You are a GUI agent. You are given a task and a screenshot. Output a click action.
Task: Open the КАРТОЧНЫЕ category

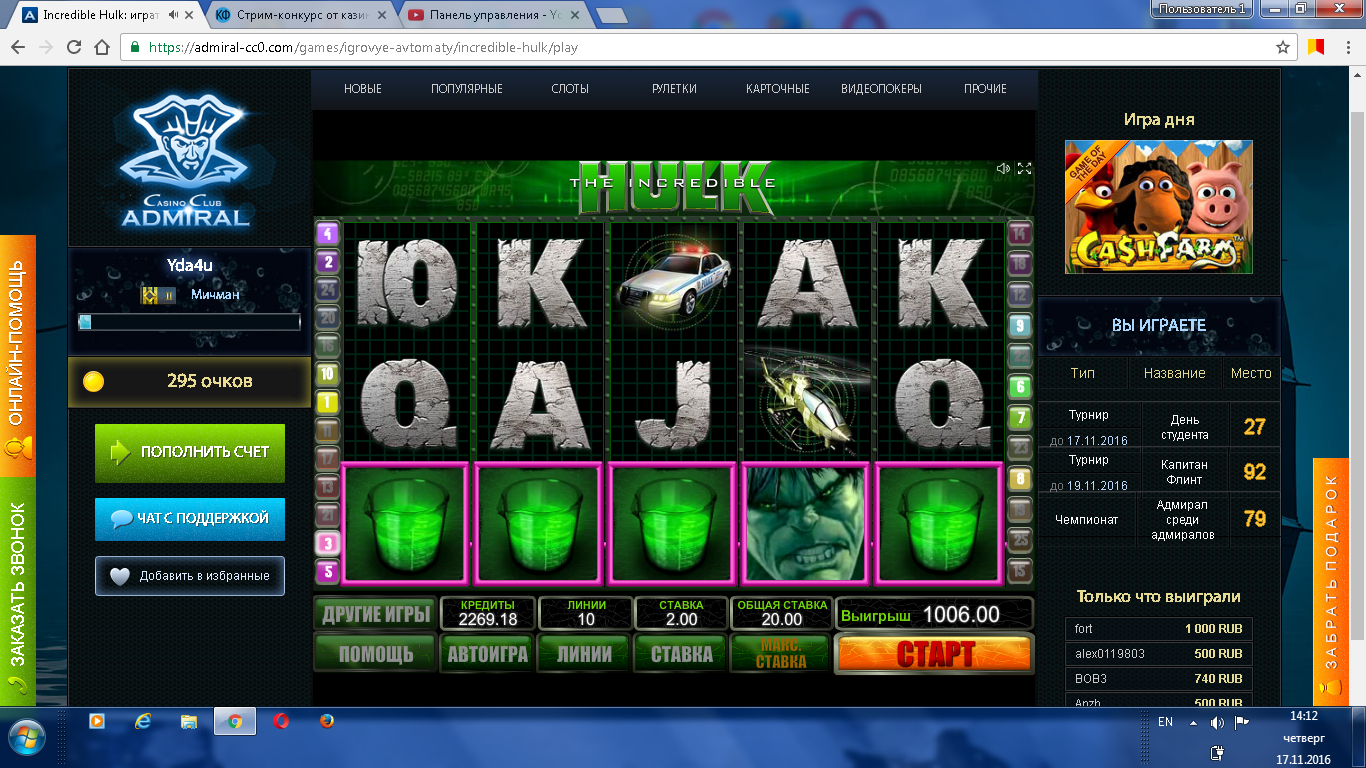tap(778, 89)
